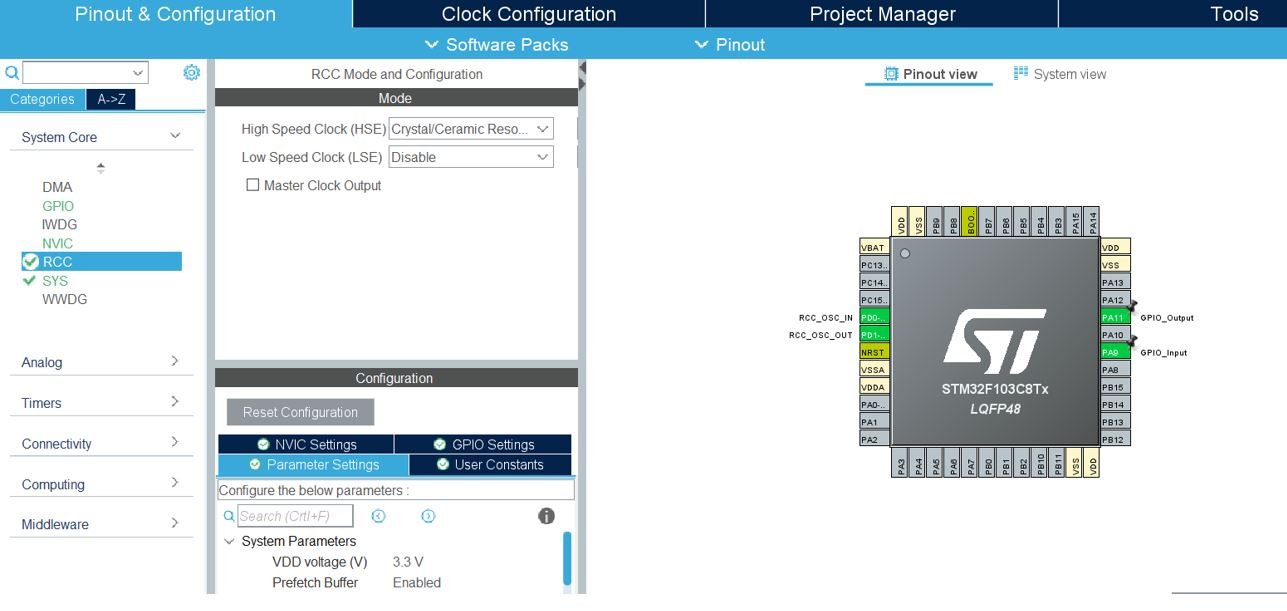Screen dimensions: 1287x611
Task: Select the VSSA pin on the chip
Action: click(x=875, y=369)
